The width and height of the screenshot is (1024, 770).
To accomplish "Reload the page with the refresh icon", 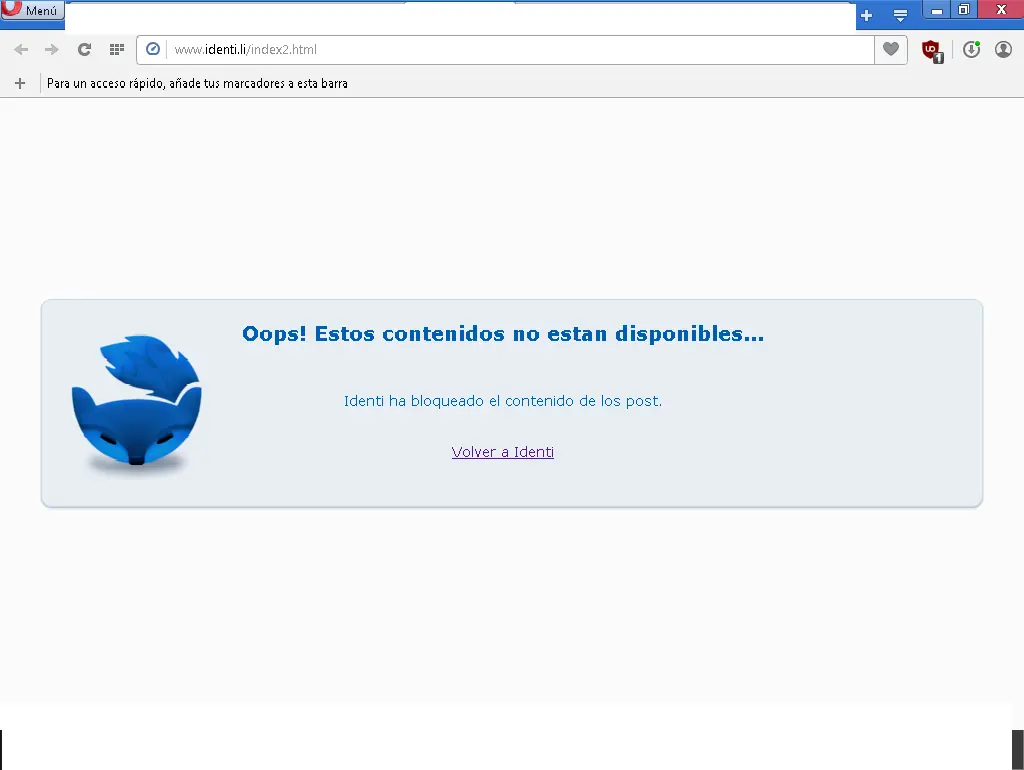I will pos(84,50).
